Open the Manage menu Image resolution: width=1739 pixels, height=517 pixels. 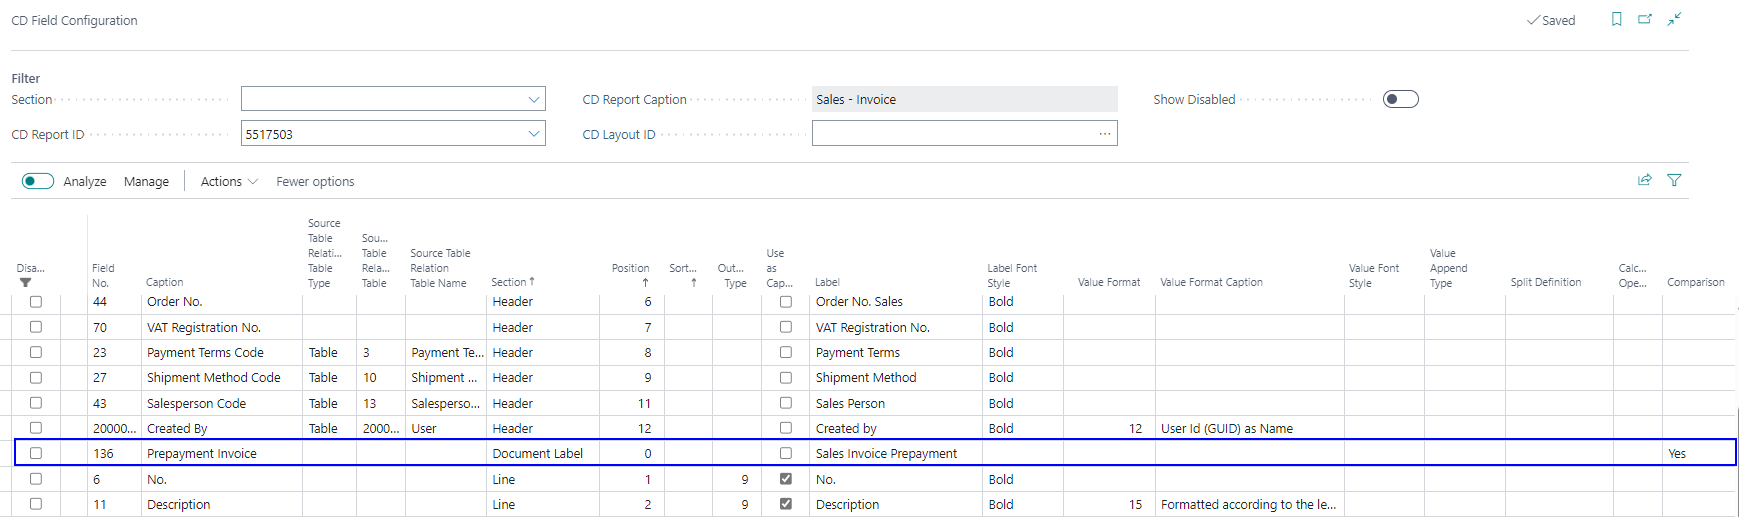(146, 181)
